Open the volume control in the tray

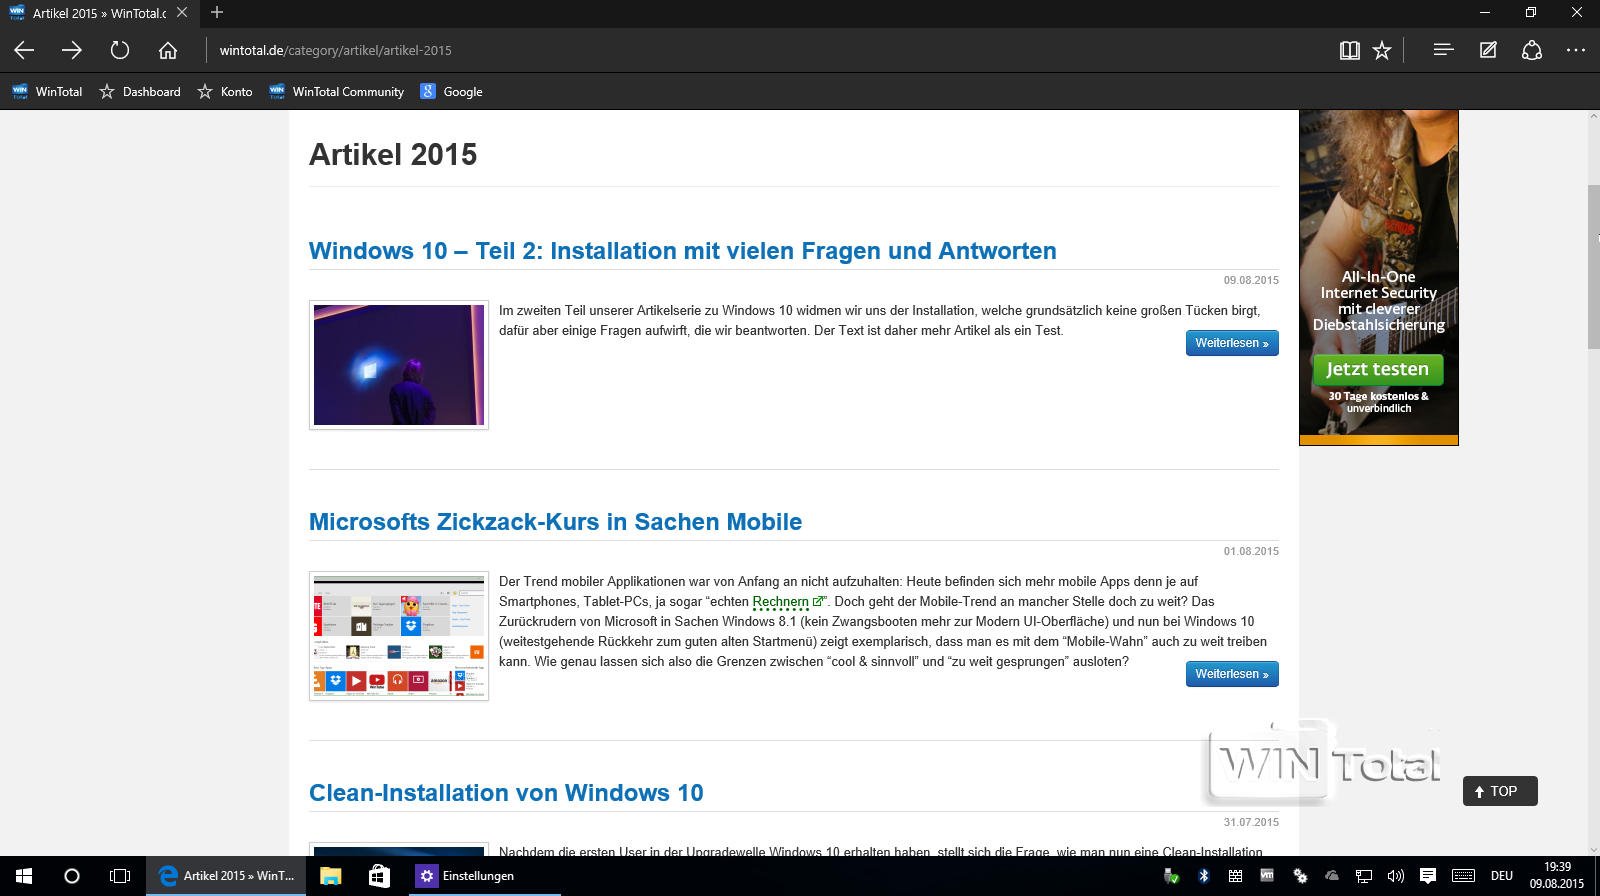[x=1396, y=876]
